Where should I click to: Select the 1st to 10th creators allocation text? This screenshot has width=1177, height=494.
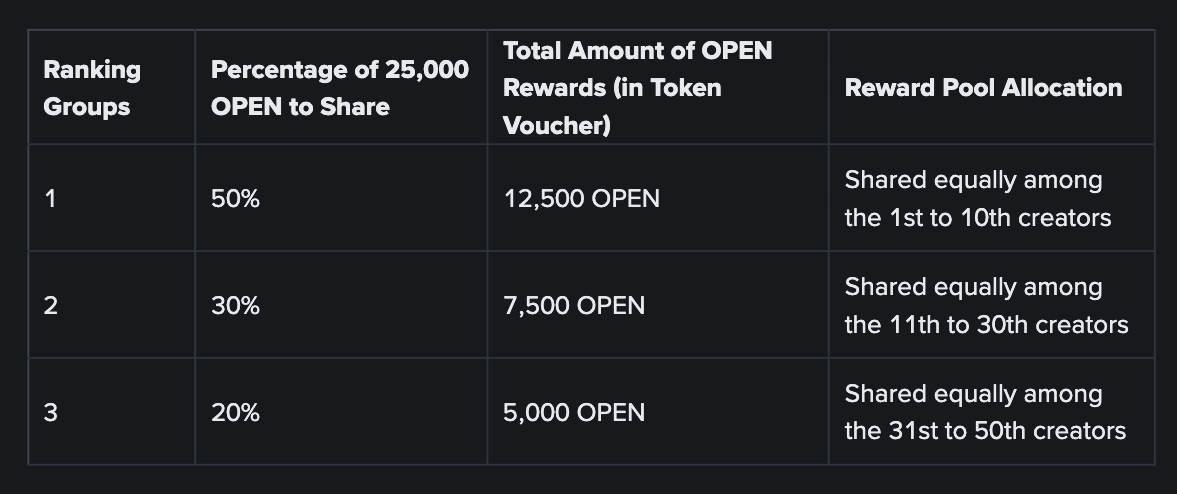point(978,199)
